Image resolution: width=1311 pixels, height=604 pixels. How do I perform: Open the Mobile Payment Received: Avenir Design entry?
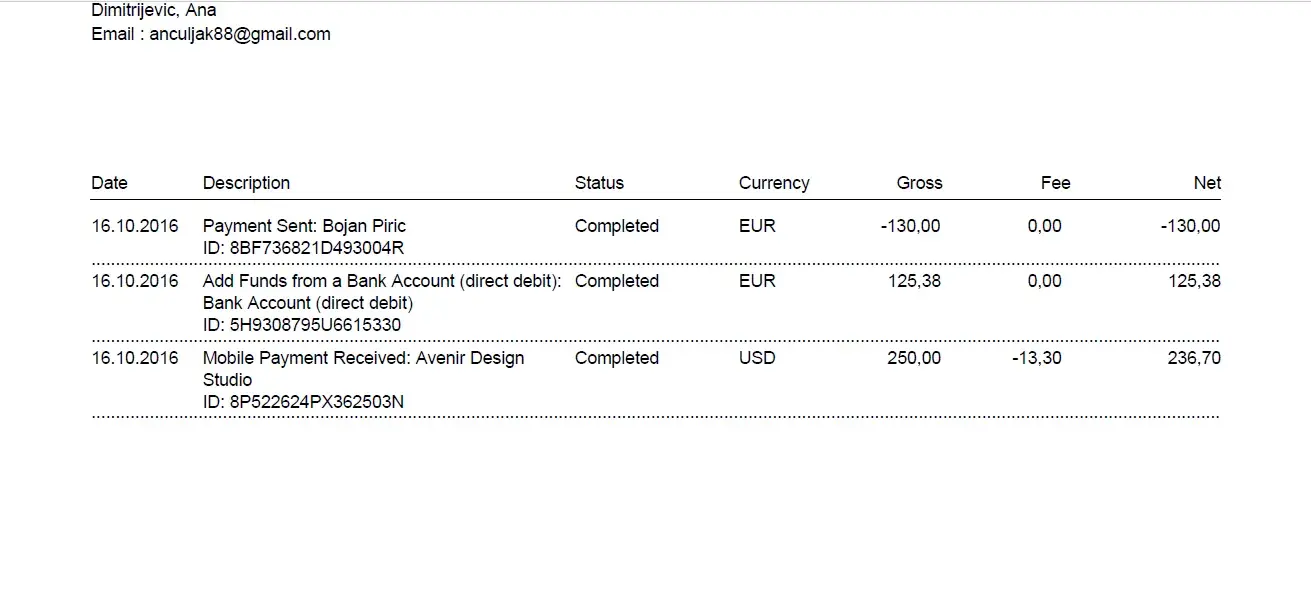click(363, 358)
